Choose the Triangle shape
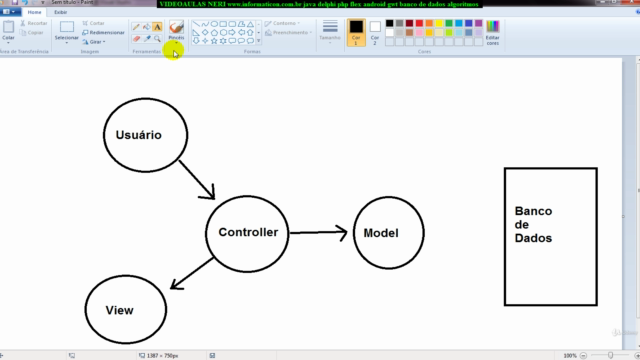 pyautogui.click(x=250, y=24)
